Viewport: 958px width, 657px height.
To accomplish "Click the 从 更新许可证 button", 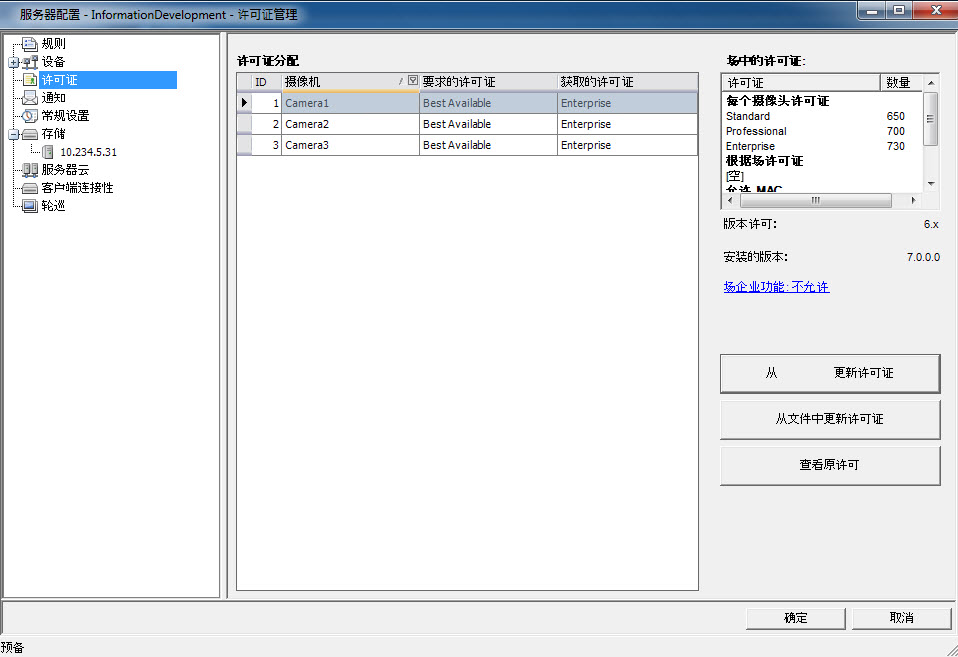I will coord(830,373).
